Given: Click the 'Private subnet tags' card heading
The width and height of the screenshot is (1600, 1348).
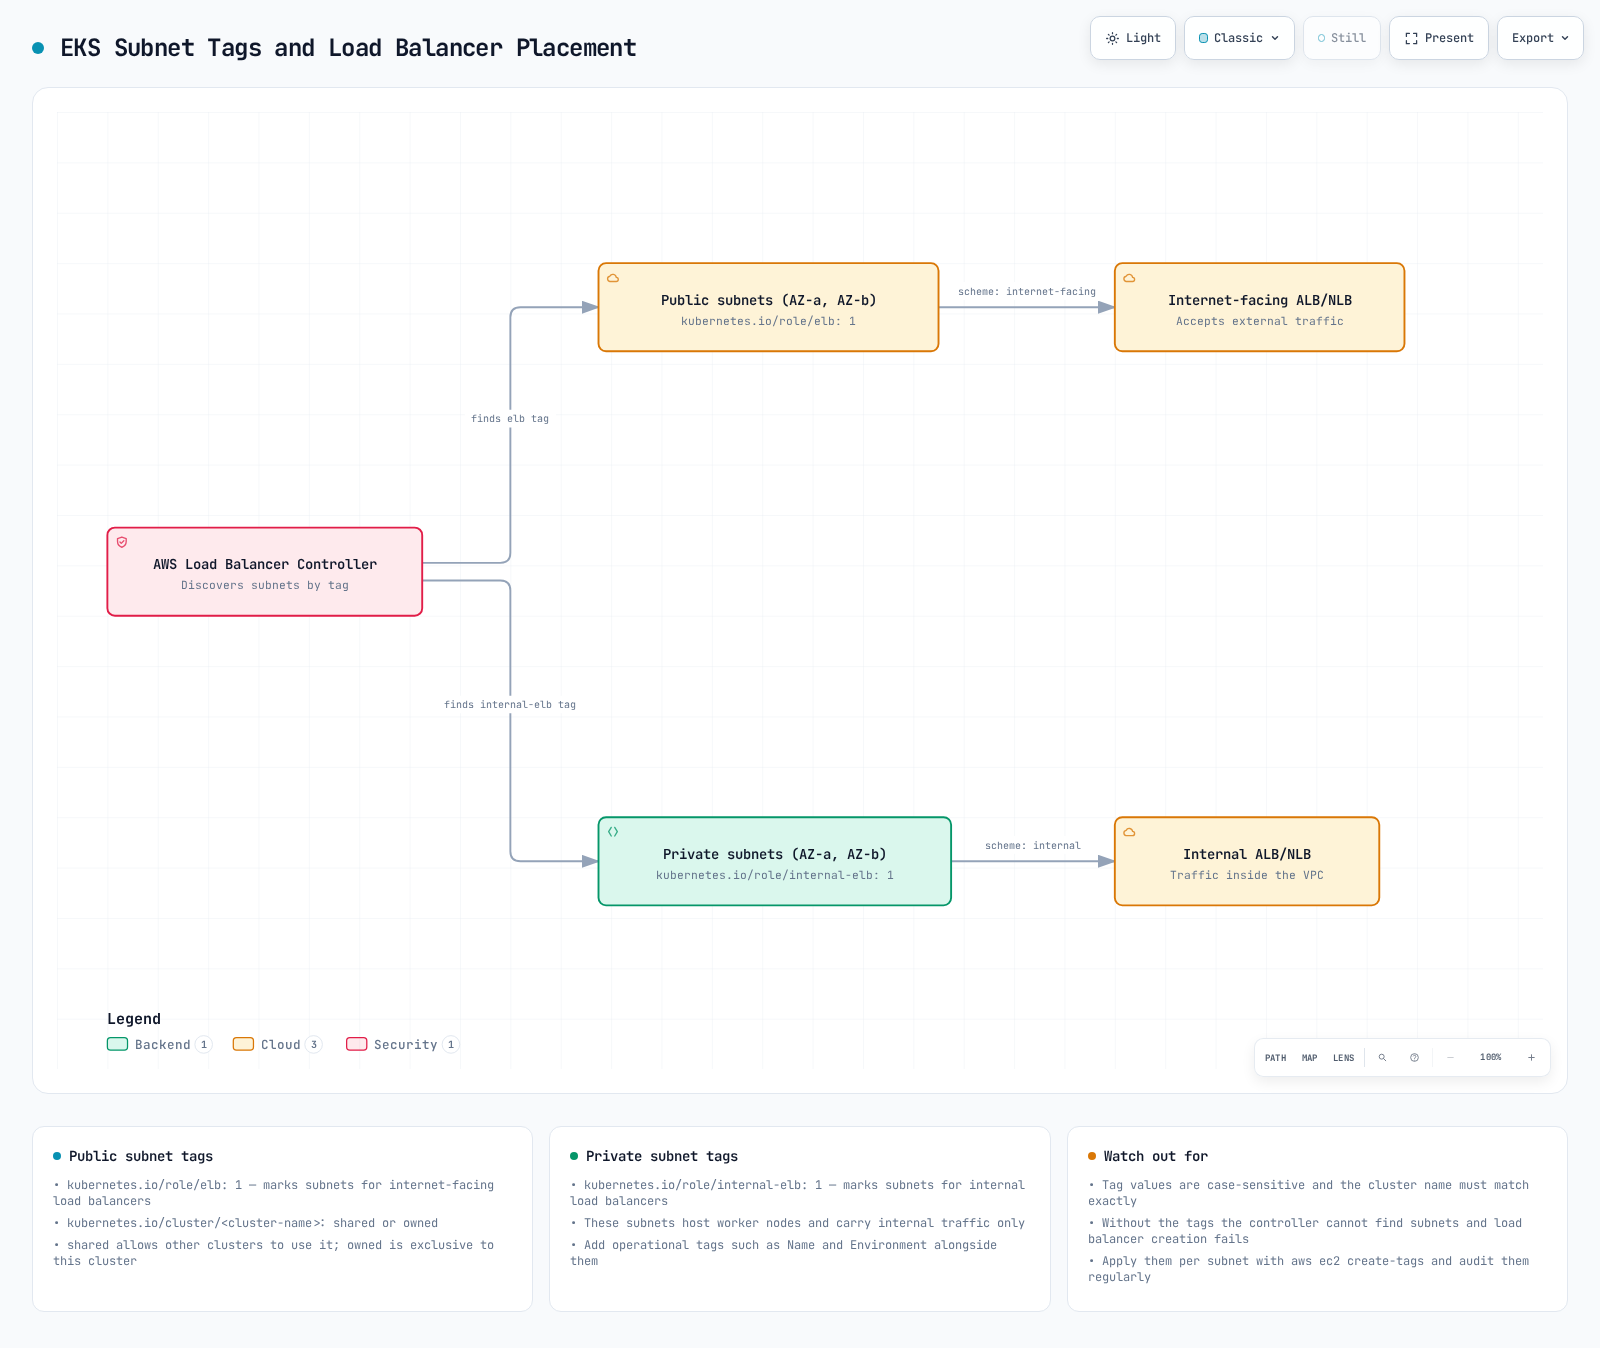Looking at the screenshot, I should [662, 1156].
